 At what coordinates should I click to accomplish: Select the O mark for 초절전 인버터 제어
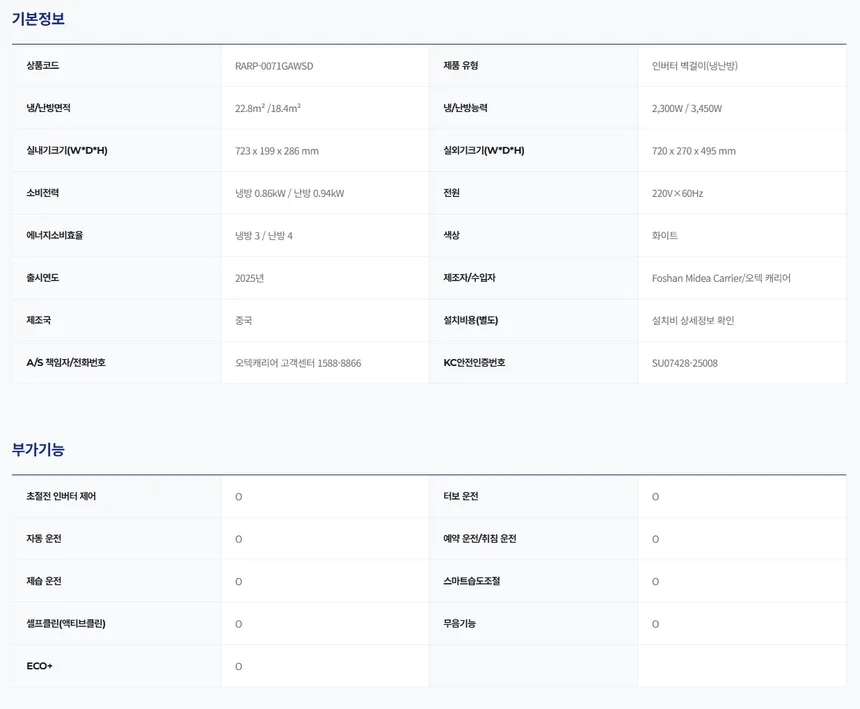(x=239, y=497)
